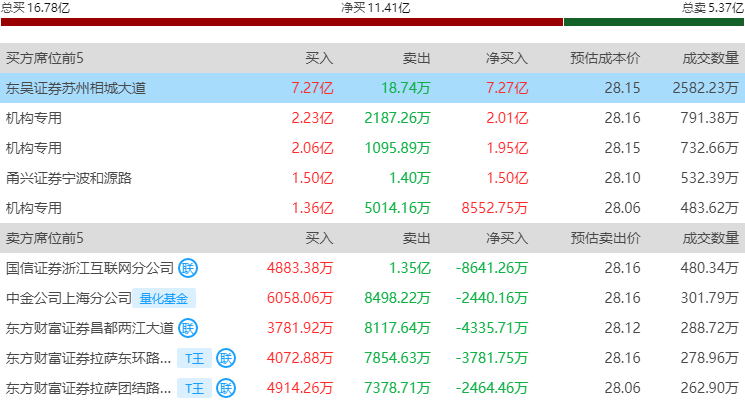Image resolution: width=745 pixels, height=400 pixels.
Task: Click the 卖出 header in seller table
Action: click(x=416, y=238)
